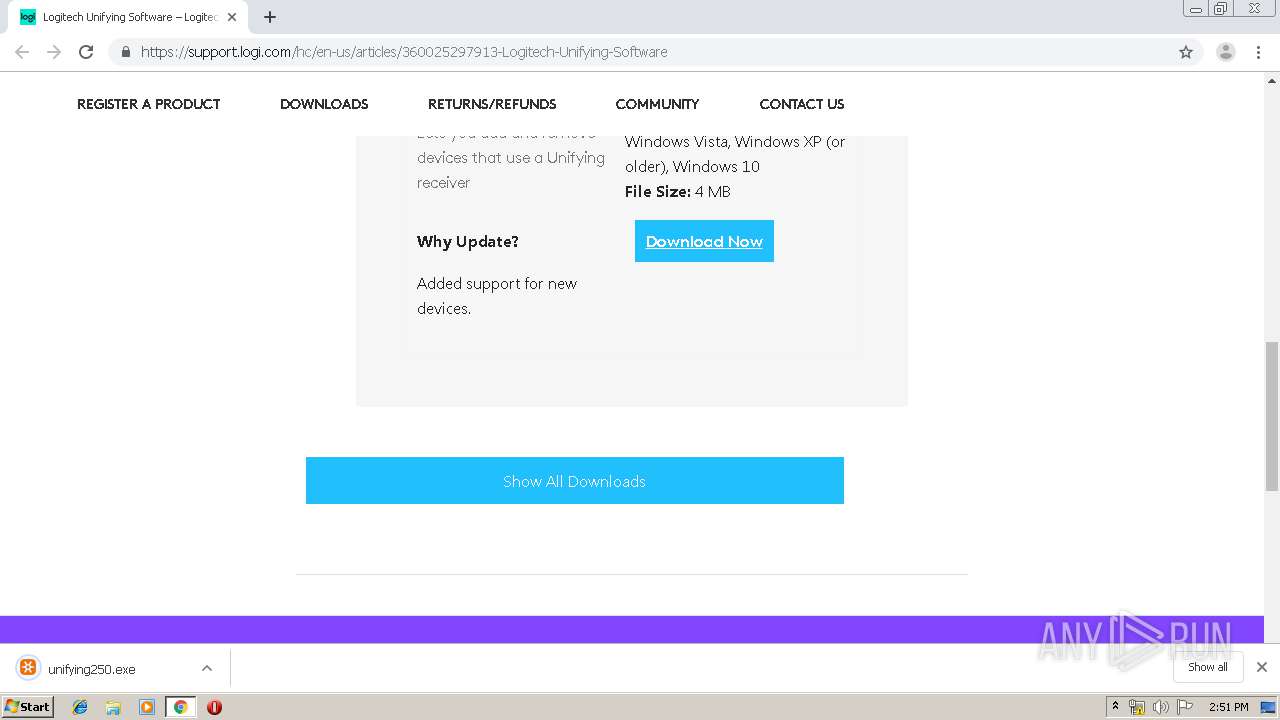This screenshot has height=720, width=1280.
Task: Open a new tab with the plus button
Action: 270,17
